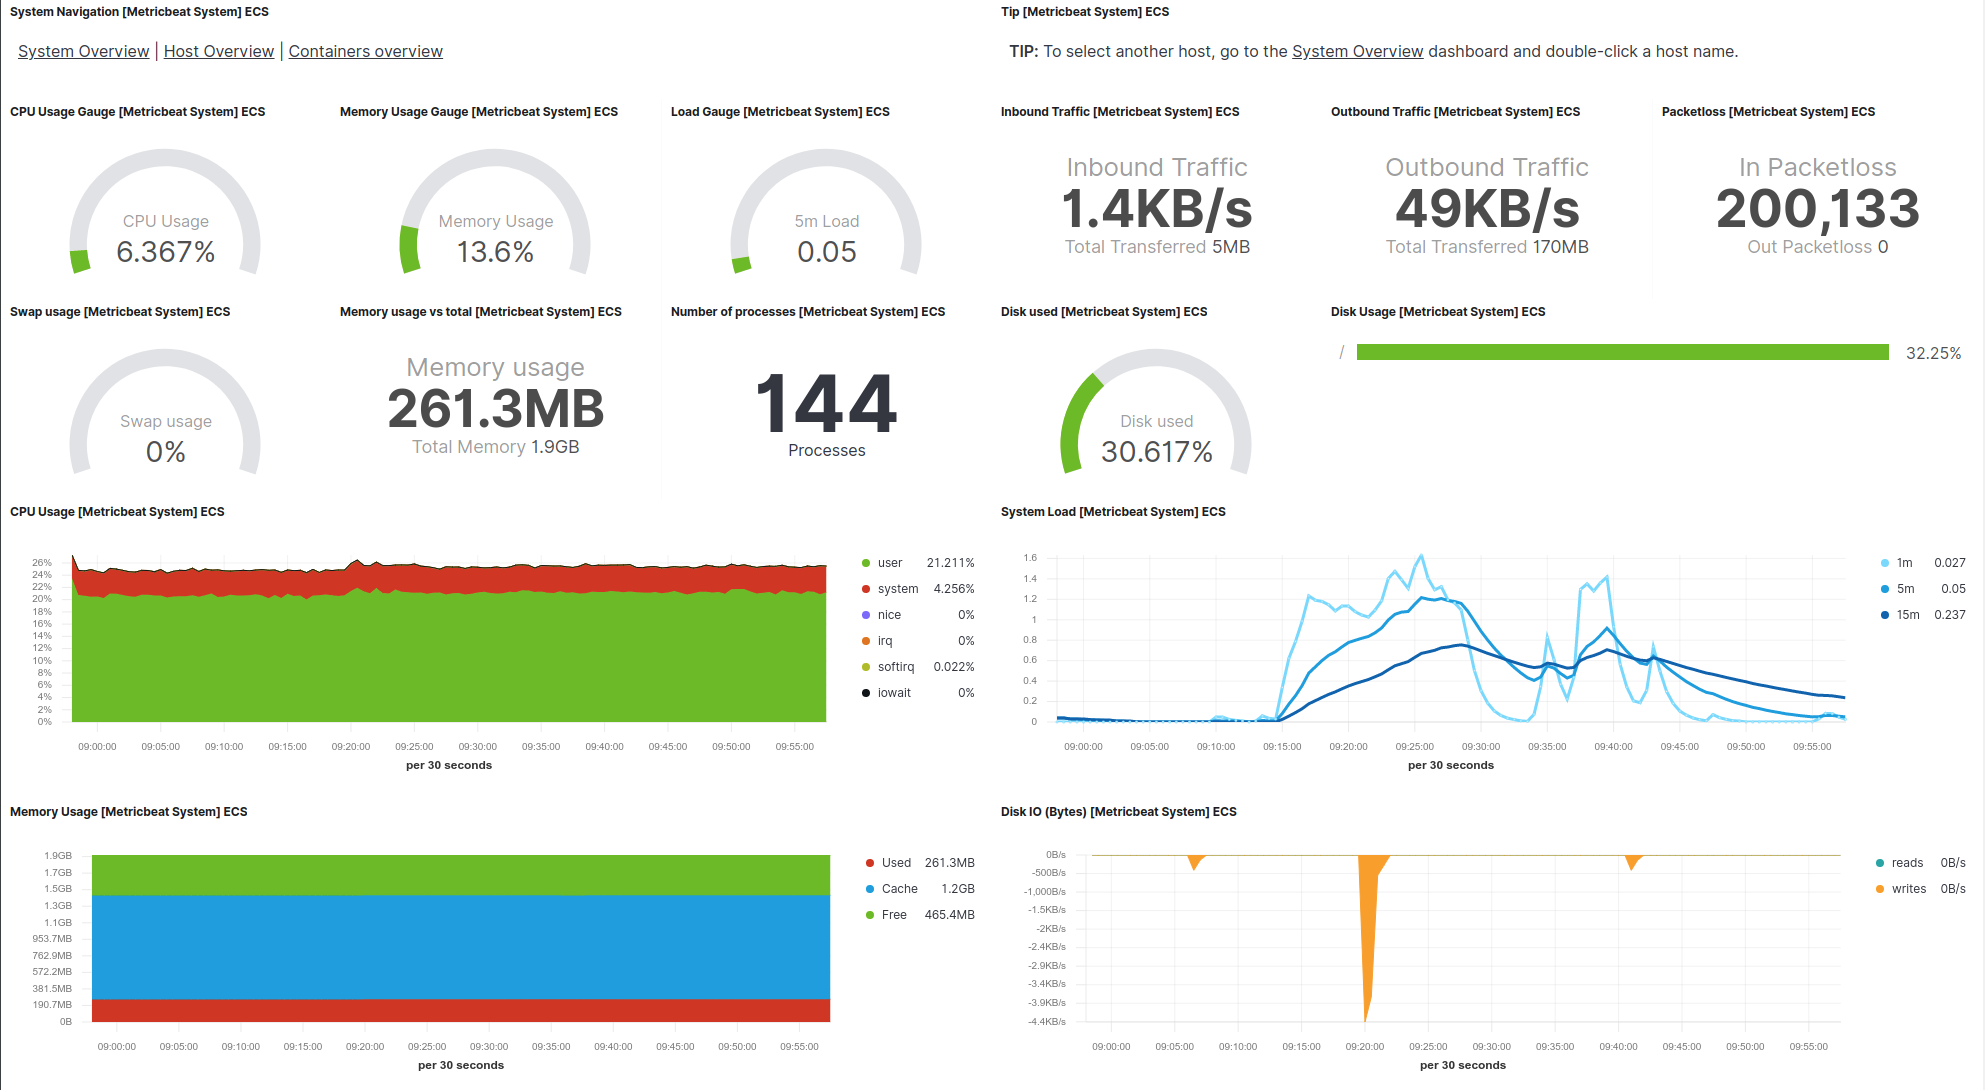Toggle the softirq legend entry
This screenshot has width=1985, height=1090.
tap(895, 667)
